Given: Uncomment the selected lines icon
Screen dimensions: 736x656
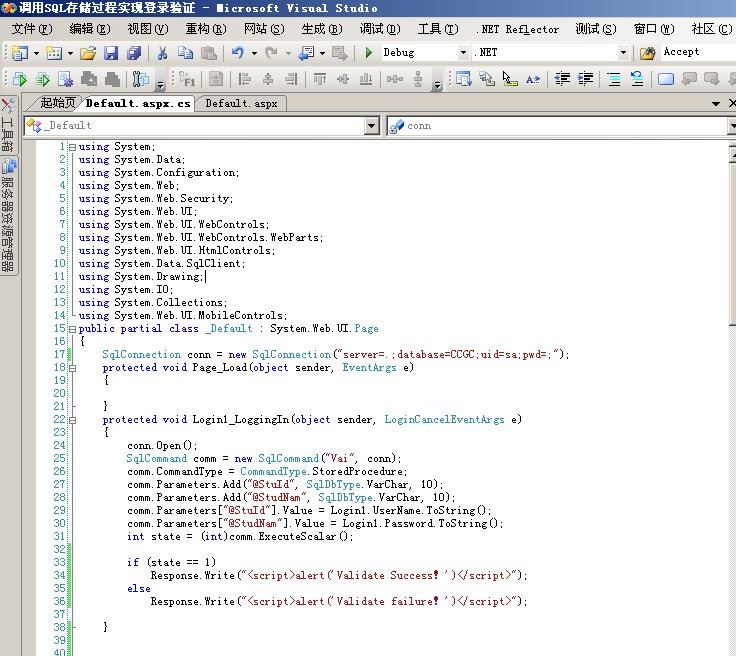Looking at the screenshot, I should coord(637,79).
